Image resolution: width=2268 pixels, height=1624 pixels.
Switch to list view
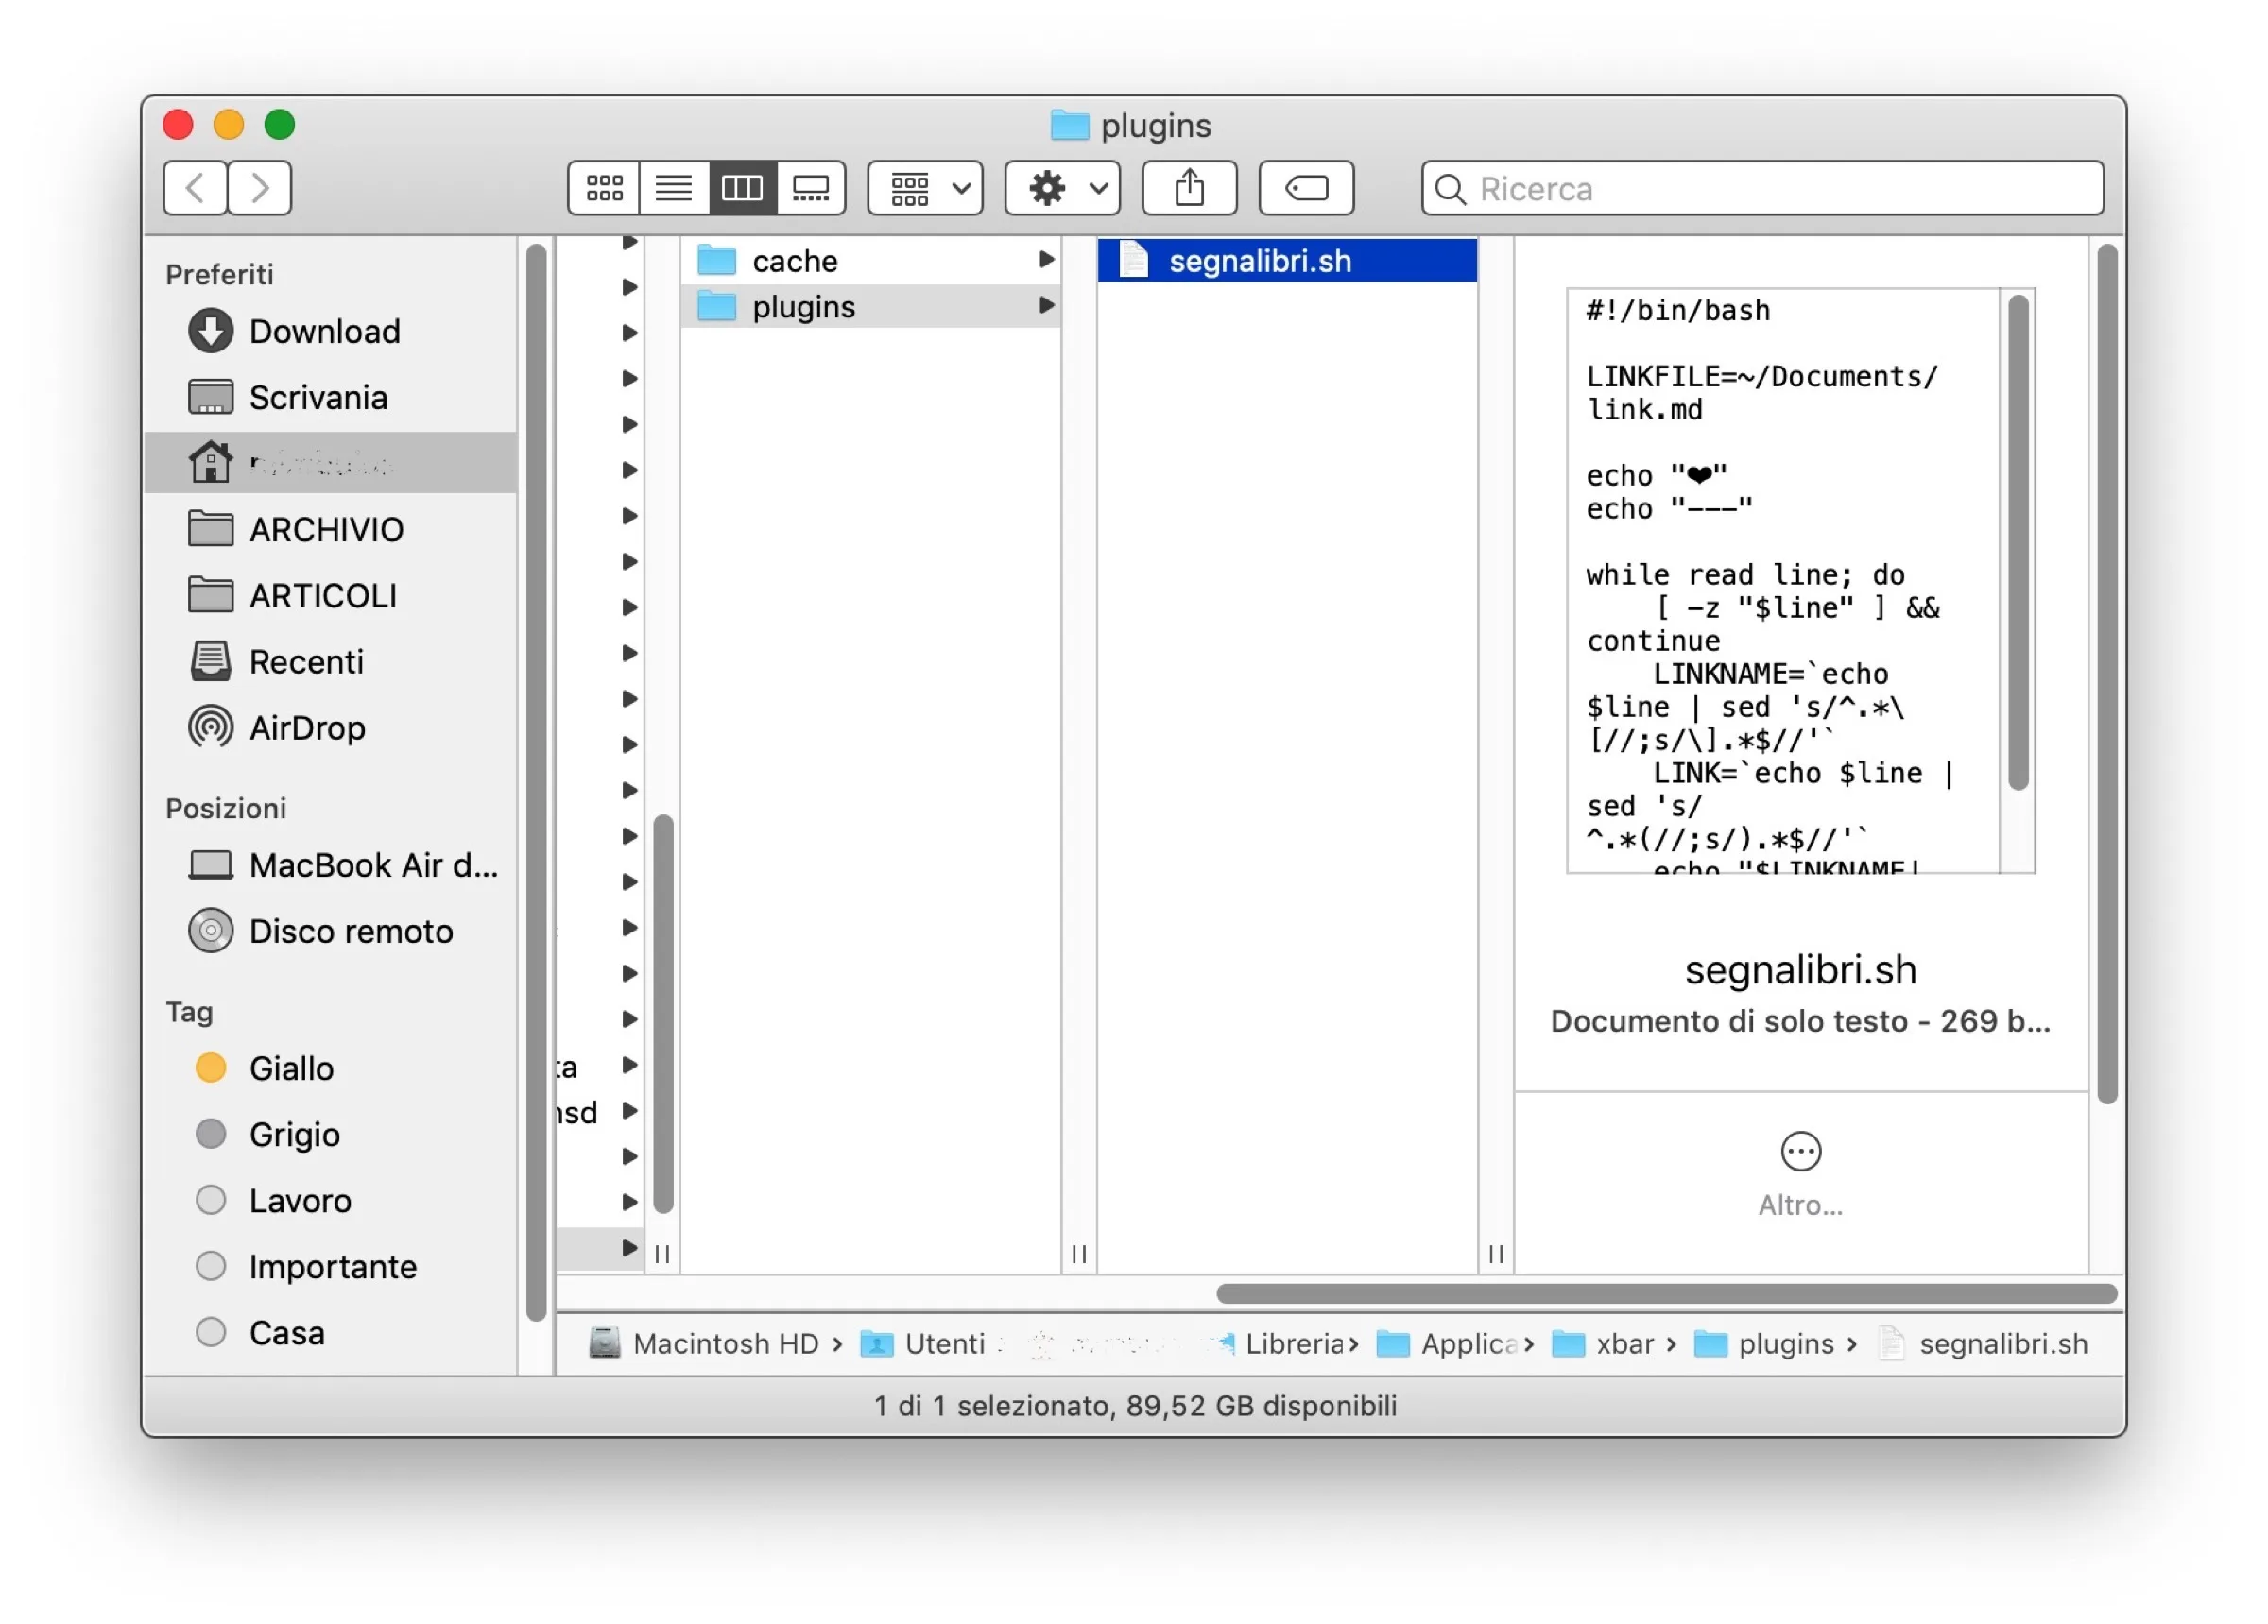pos(673,188)
